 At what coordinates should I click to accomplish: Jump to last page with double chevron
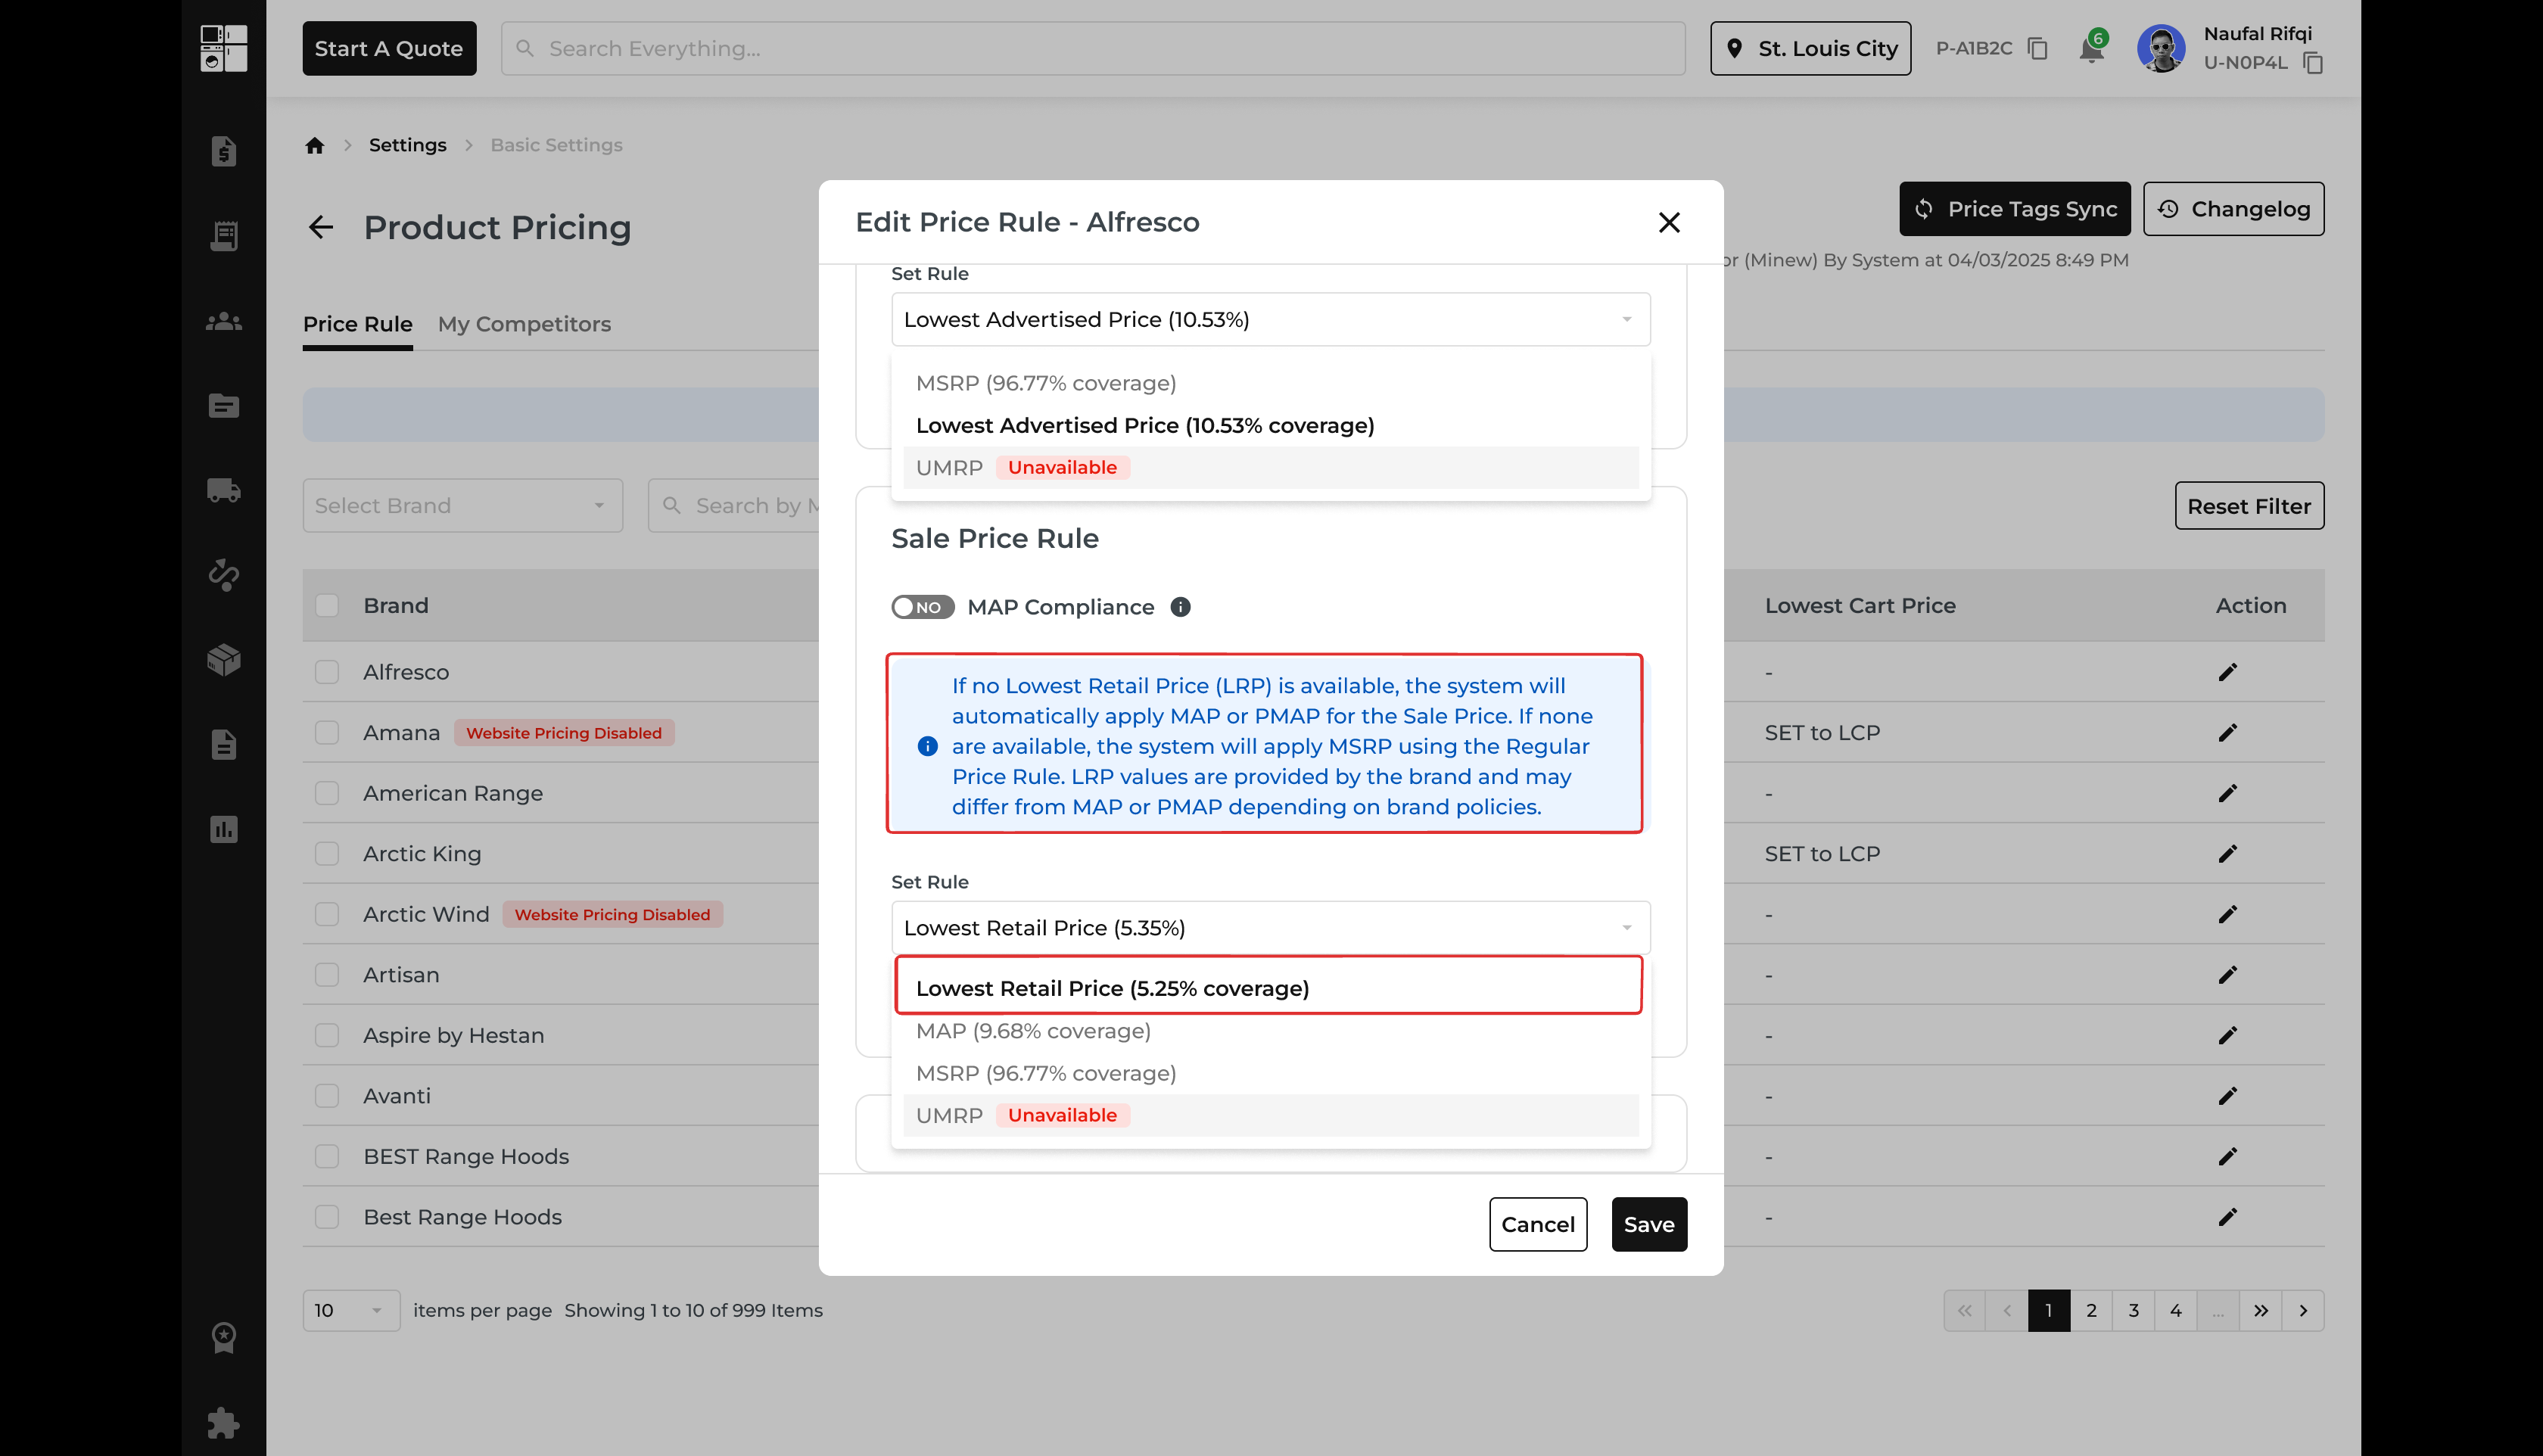[2260, 1310]
